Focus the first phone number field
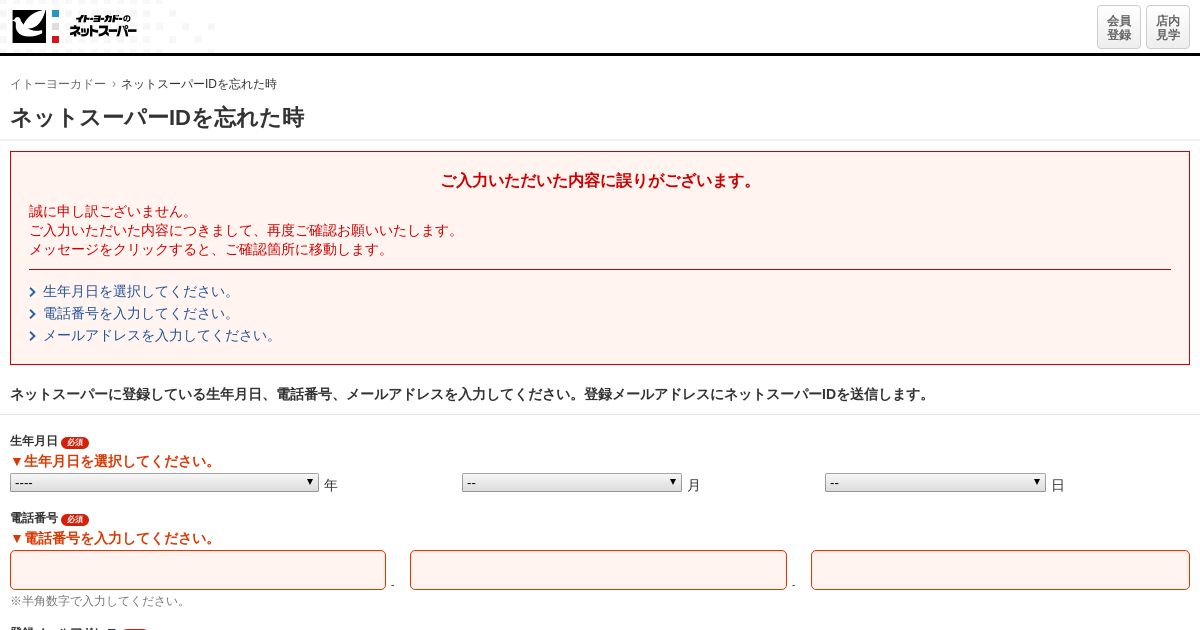The image size is (1200, 630). (198, 570)
